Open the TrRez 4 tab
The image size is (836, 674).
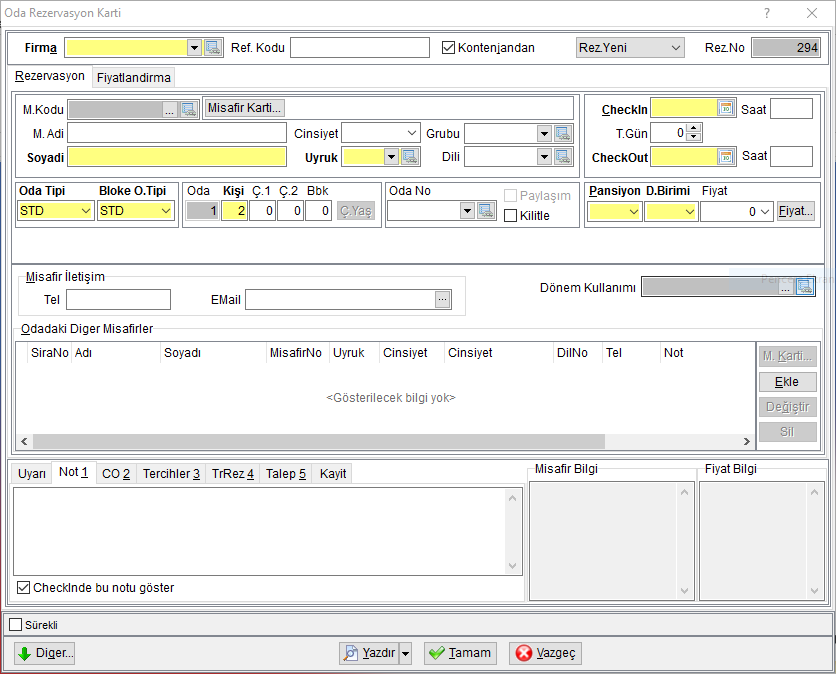pos(232,474)
